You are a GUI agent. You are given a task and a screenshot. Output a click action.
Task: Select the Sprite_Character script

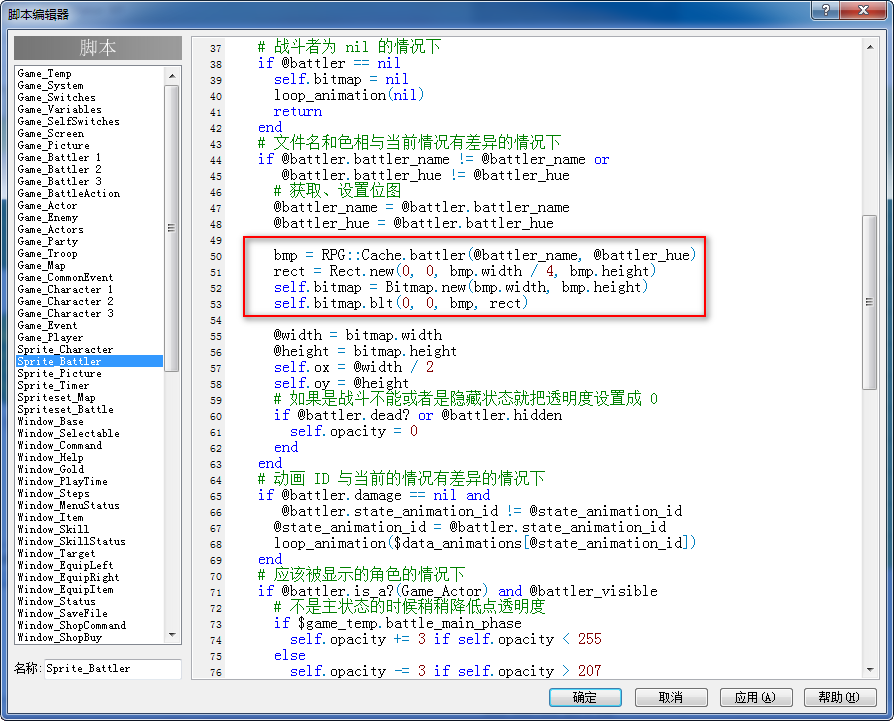pyautogui.click(x=66, y=349)
